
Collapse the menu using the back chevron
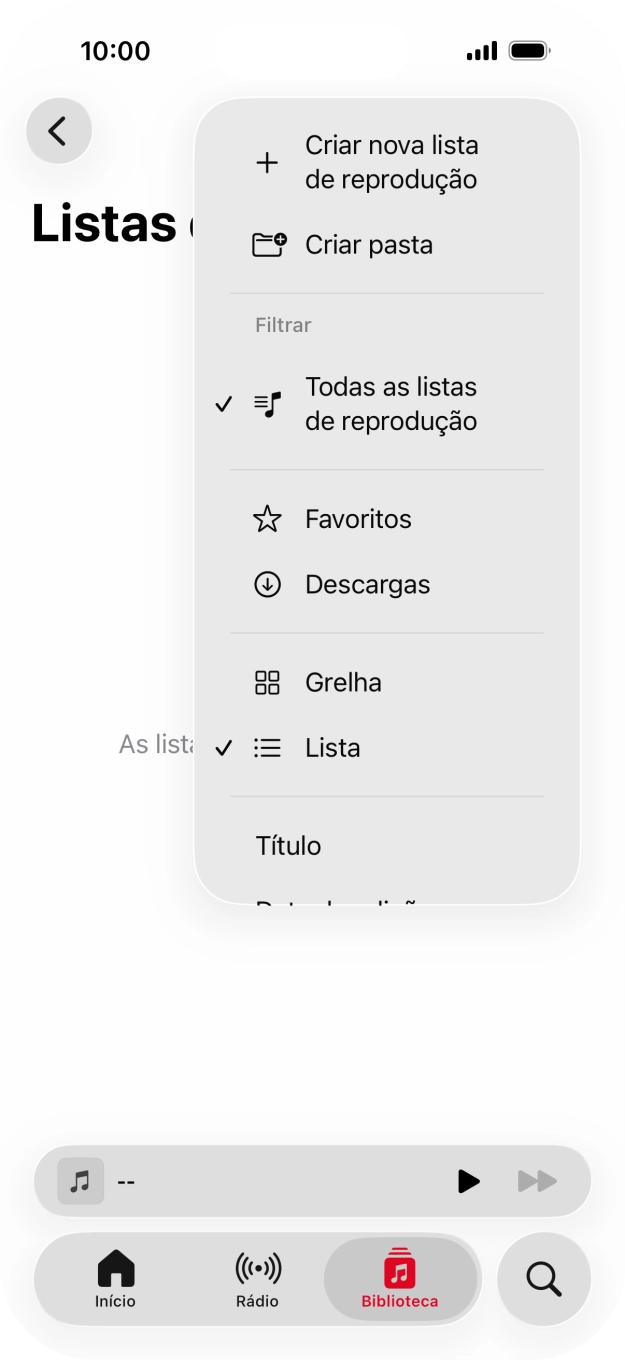click(x=58, y=130)
